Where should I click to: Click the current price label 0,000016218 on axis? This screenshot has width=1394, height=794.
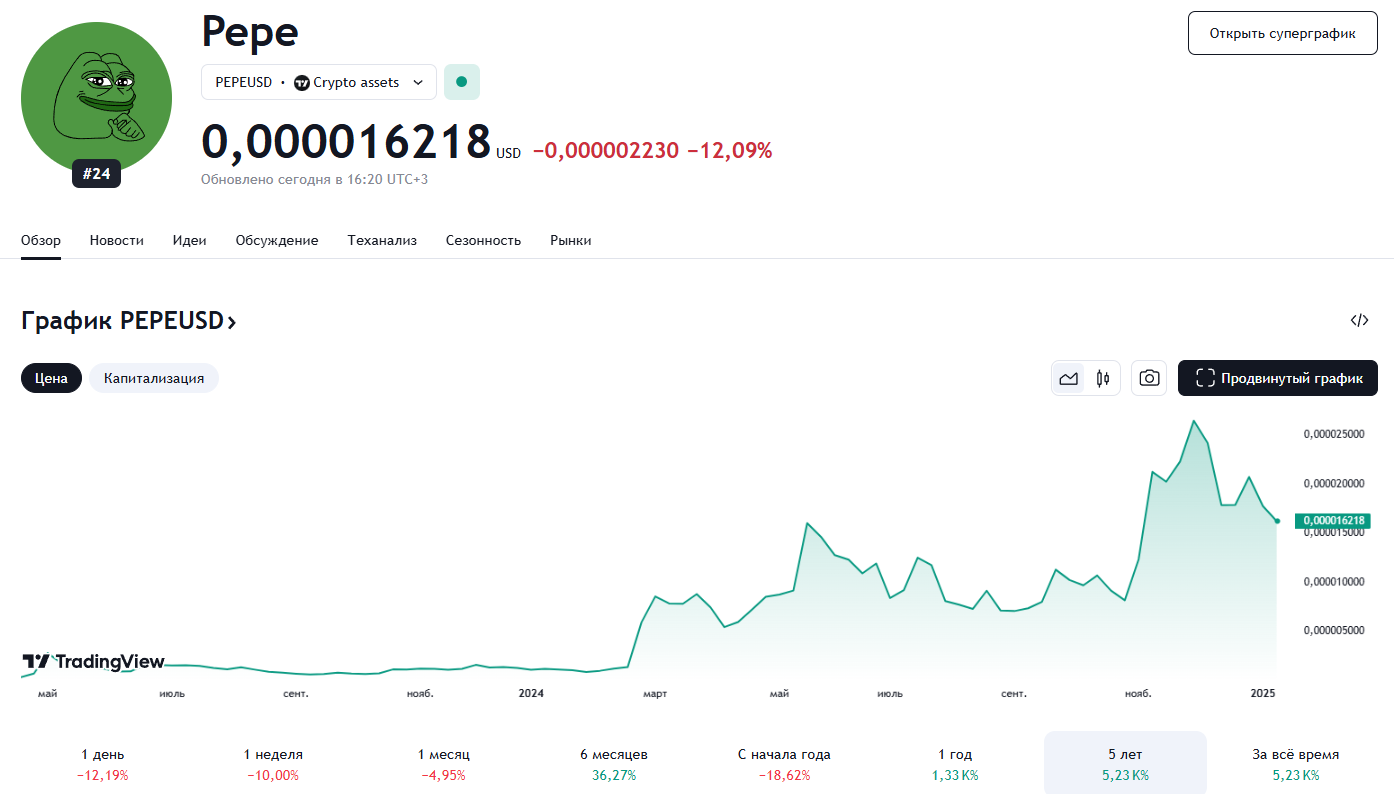pos(1331,521)
